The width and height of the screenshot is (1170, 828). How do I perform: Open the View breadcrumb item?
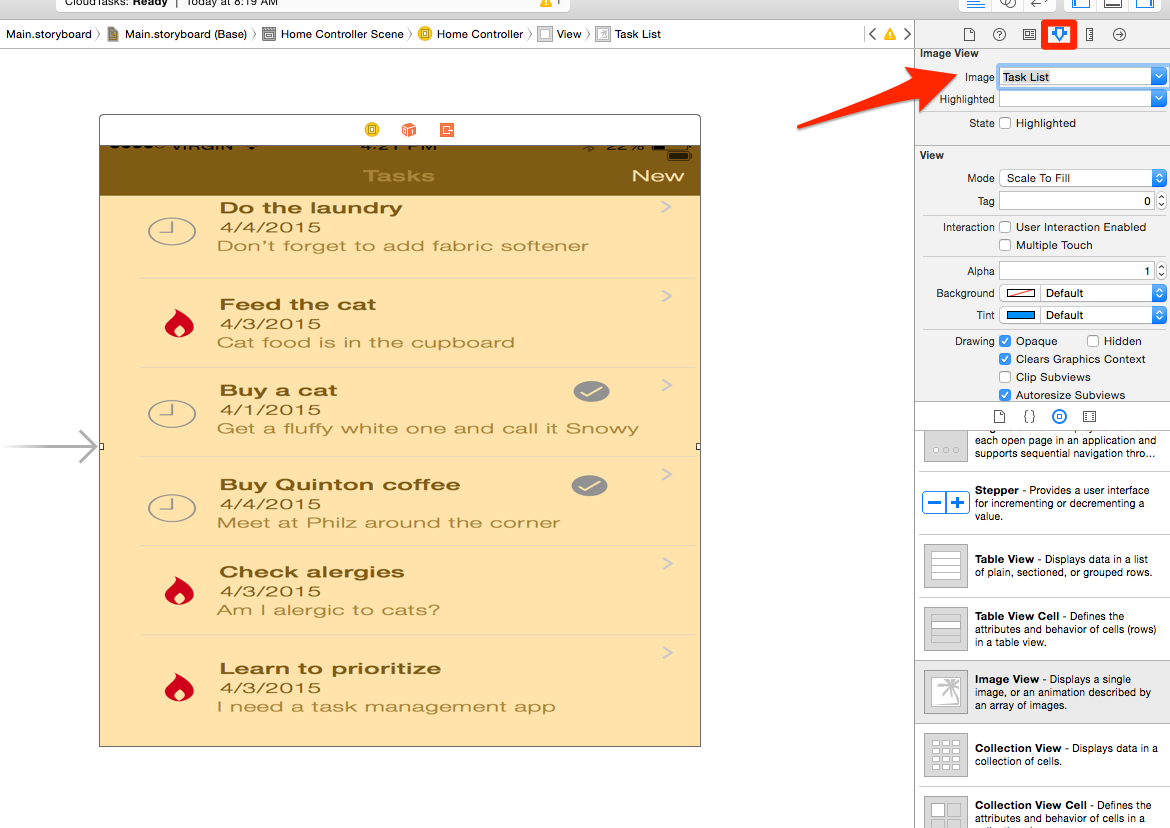click(x=560, y=34)
